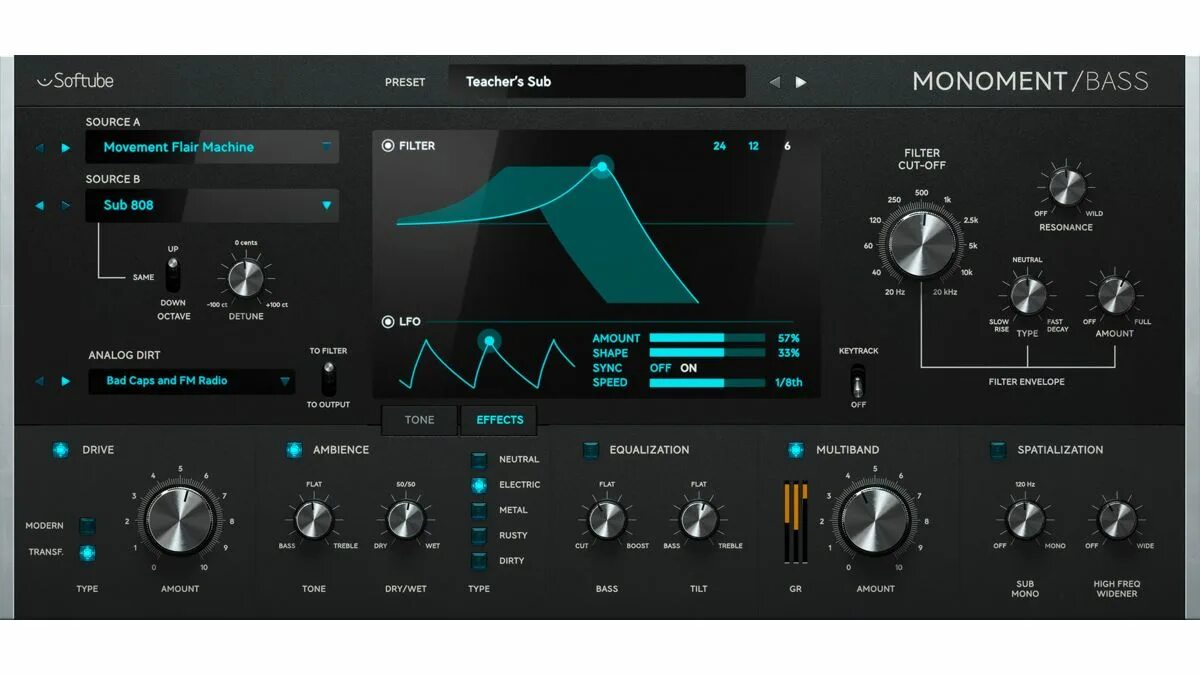Click the Equalization Bass knob

click(606, 519)
